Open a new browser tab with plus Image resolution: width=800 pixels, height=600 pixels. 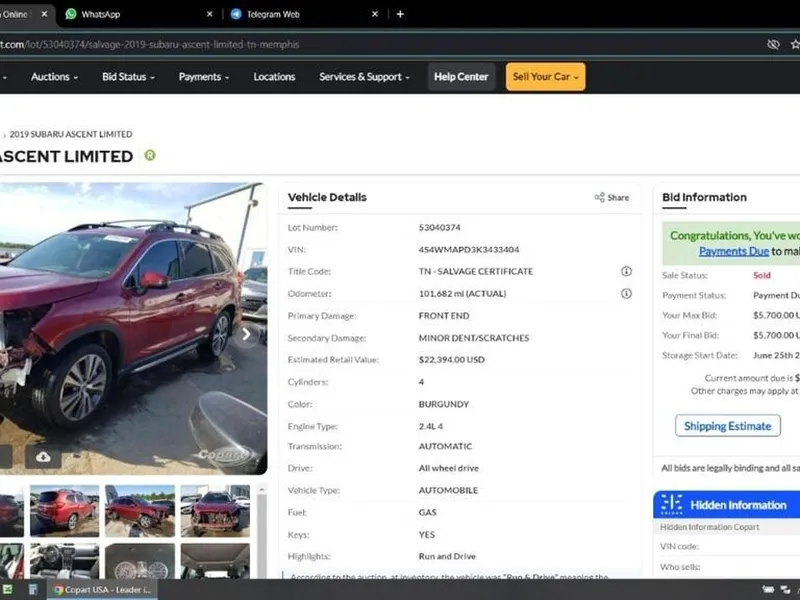[x=400, y=14]
